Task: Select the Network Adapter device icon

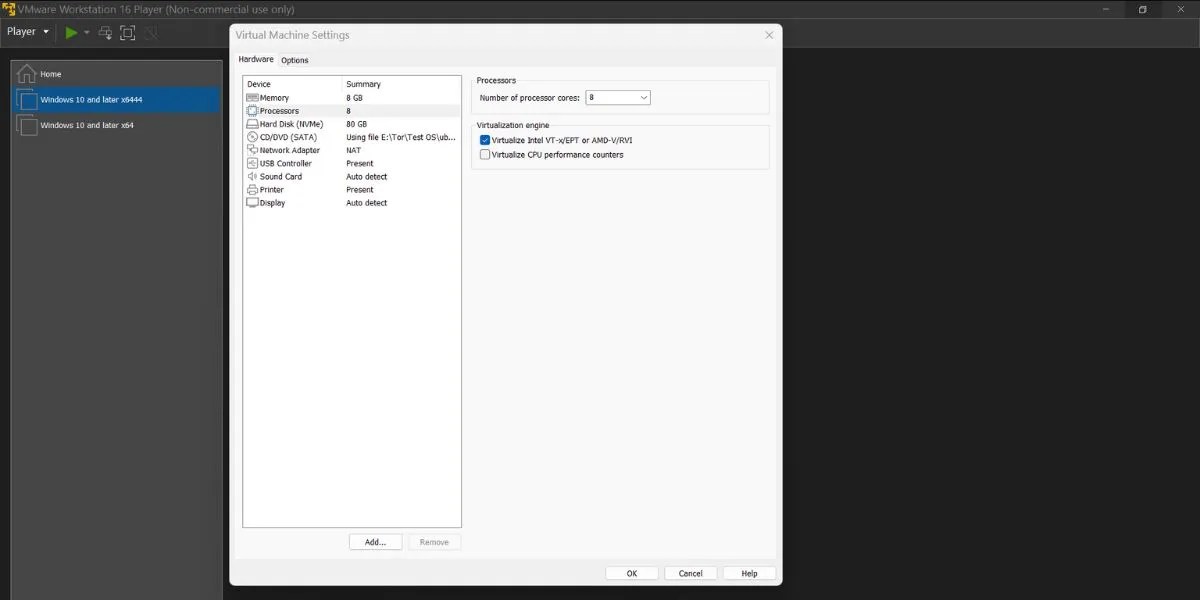Action: pos(254,149)
